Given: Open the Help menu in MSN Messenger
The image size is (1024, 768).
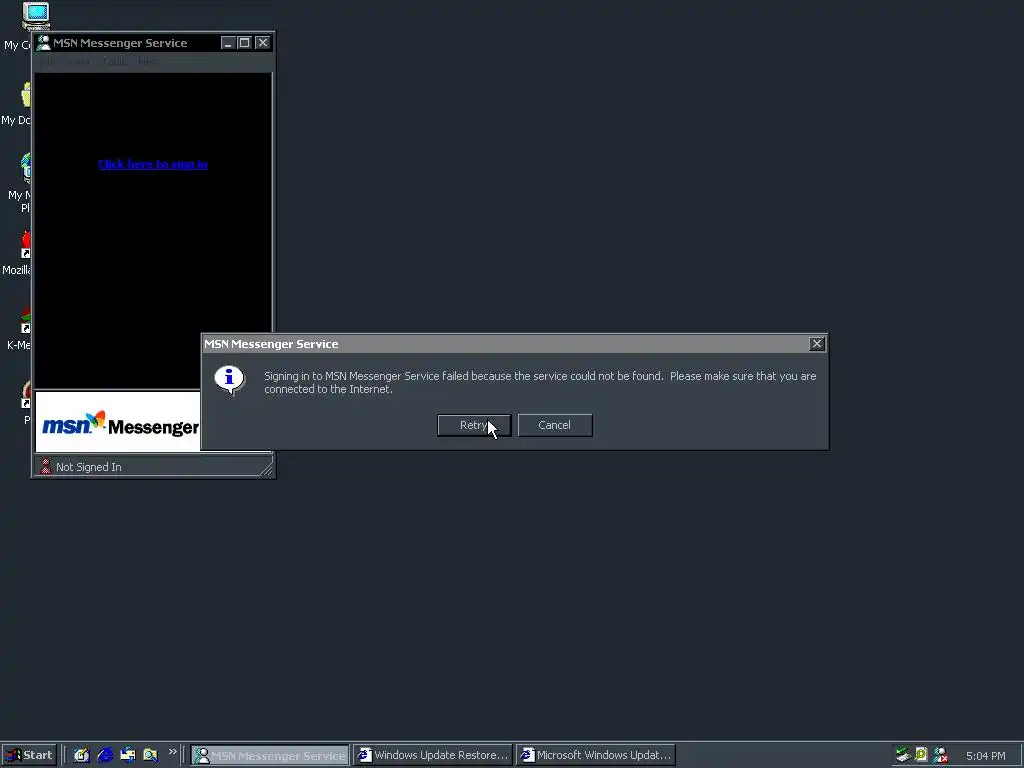Looking at the screenshot, I should click(x=148, y=61).
